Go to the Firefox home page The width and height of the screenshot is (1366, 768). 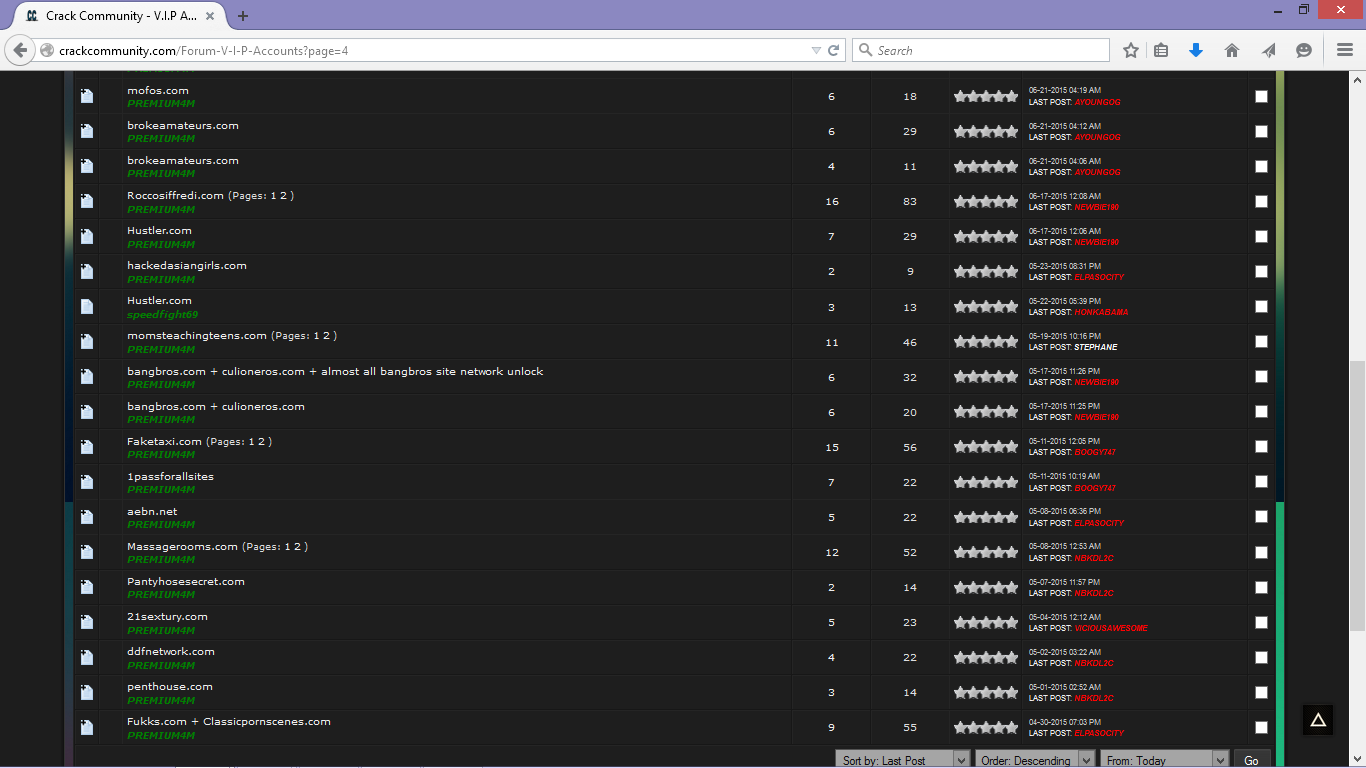point(1232,50)
